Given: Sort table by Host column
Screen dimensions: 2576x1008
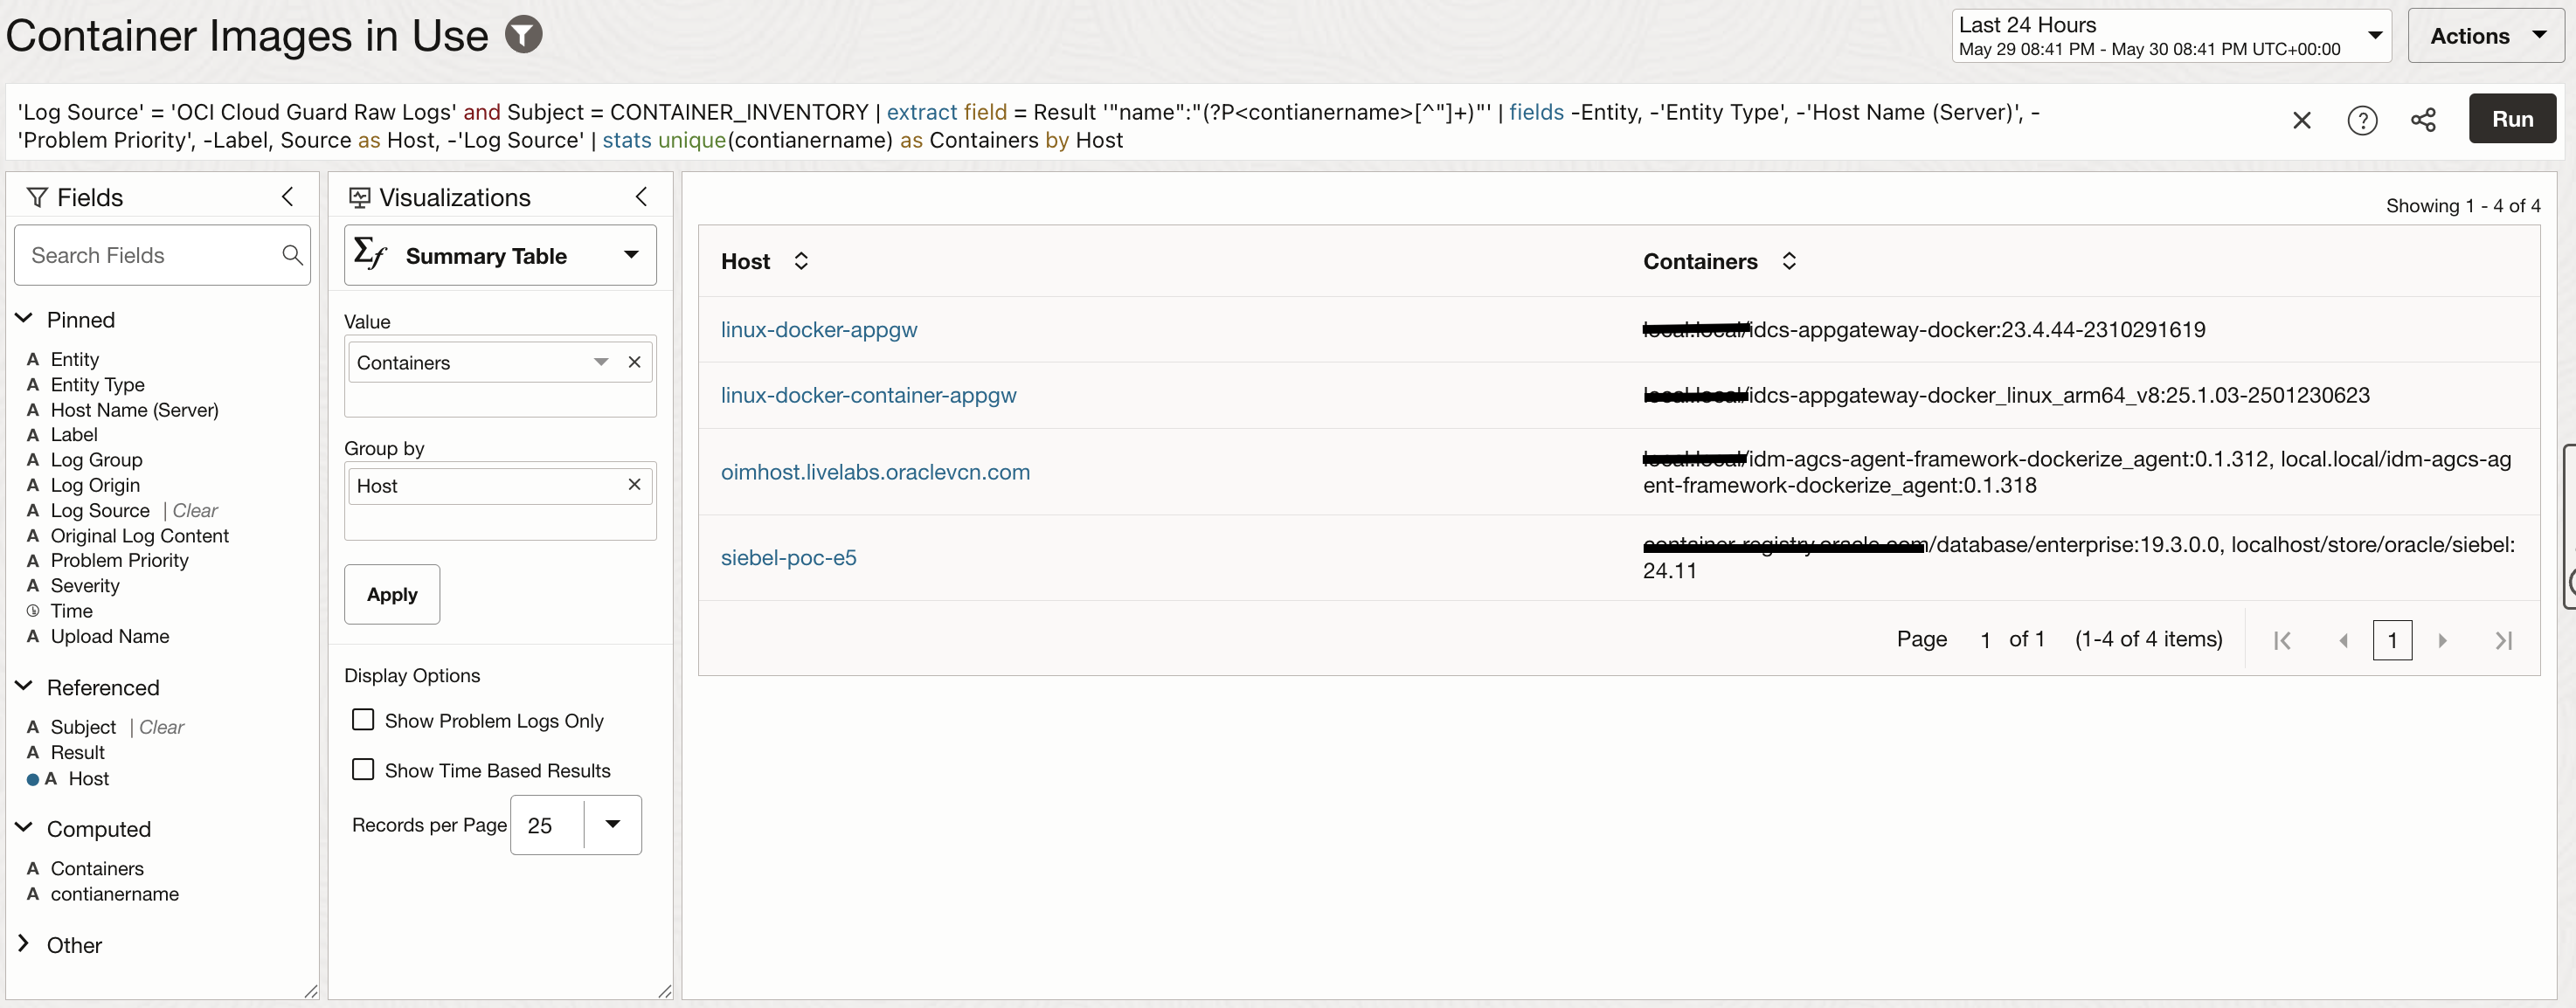Looking at the screenshot, I should [x=801, y=261].
